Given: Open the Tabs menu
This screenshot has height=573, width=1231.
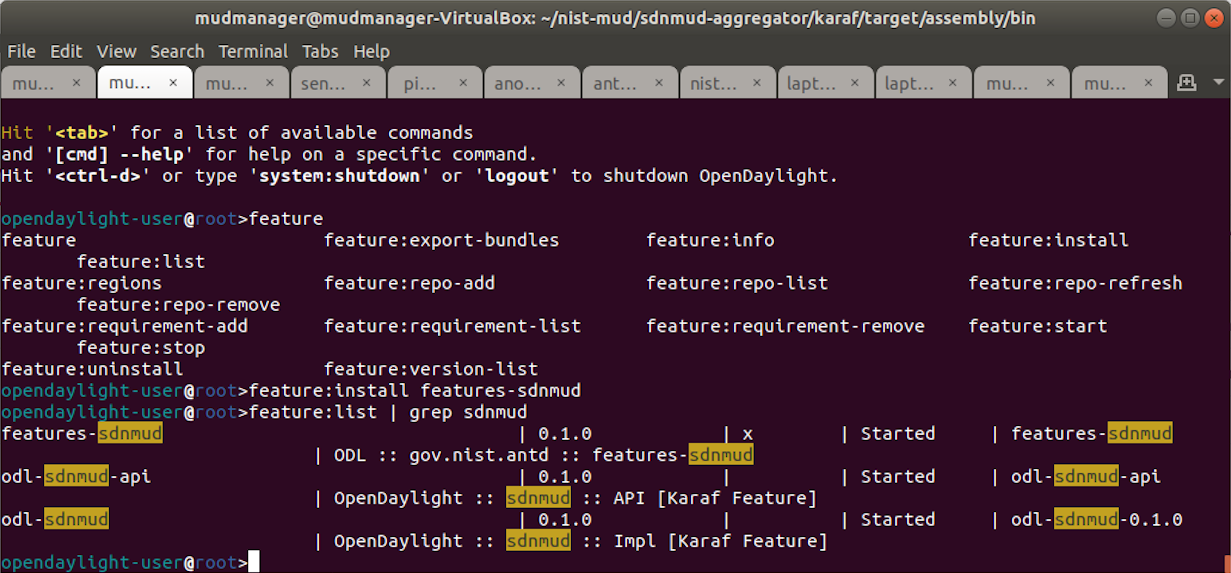Looking at the screenshot, I should pyautogui.click(x=320, y=51).
